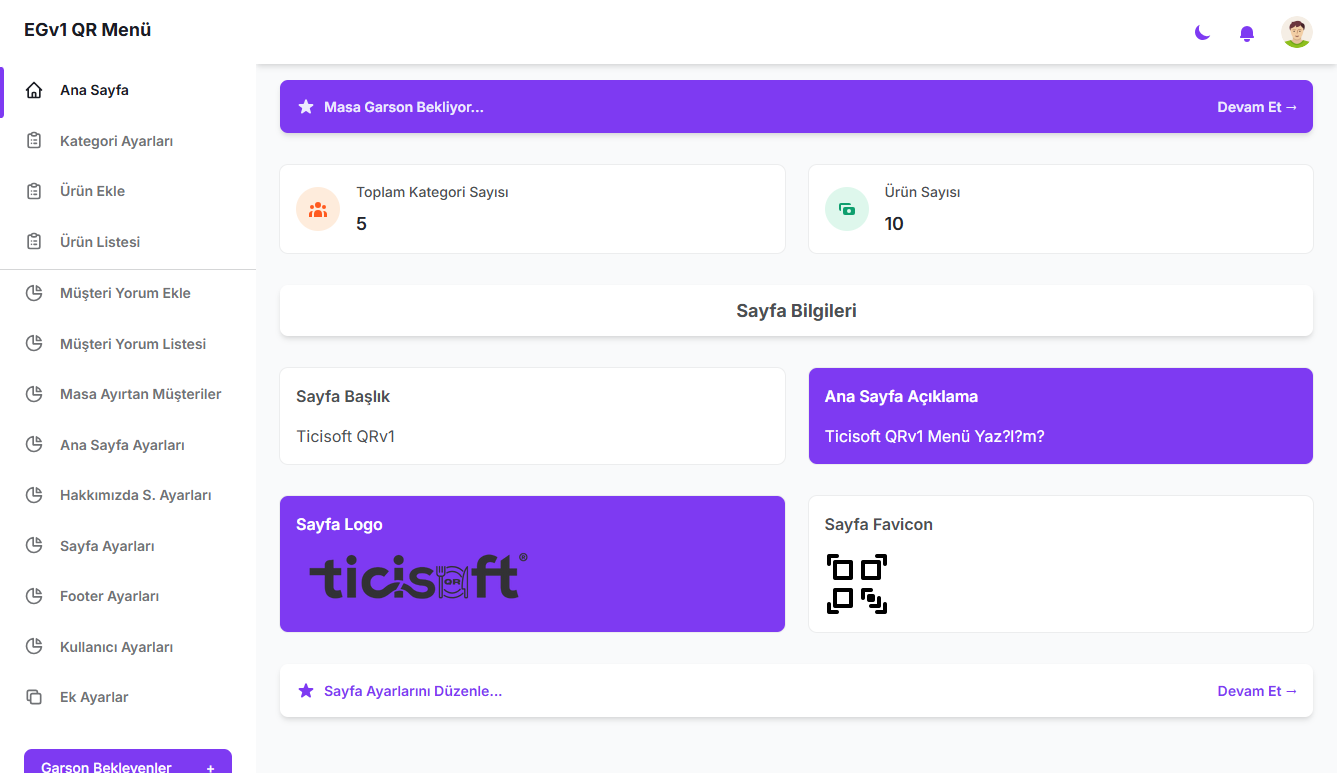This screenshot has width=1337, height=773.
Task: Click Müşteri Yorum Ekle chart icon
Action: click(34, 293)
